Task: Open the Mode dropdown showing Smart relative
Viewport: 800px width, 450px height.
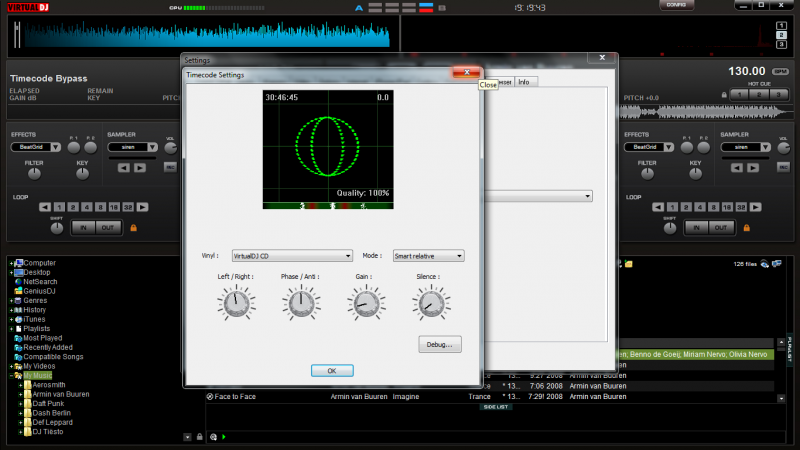Action: coord(428,256)
